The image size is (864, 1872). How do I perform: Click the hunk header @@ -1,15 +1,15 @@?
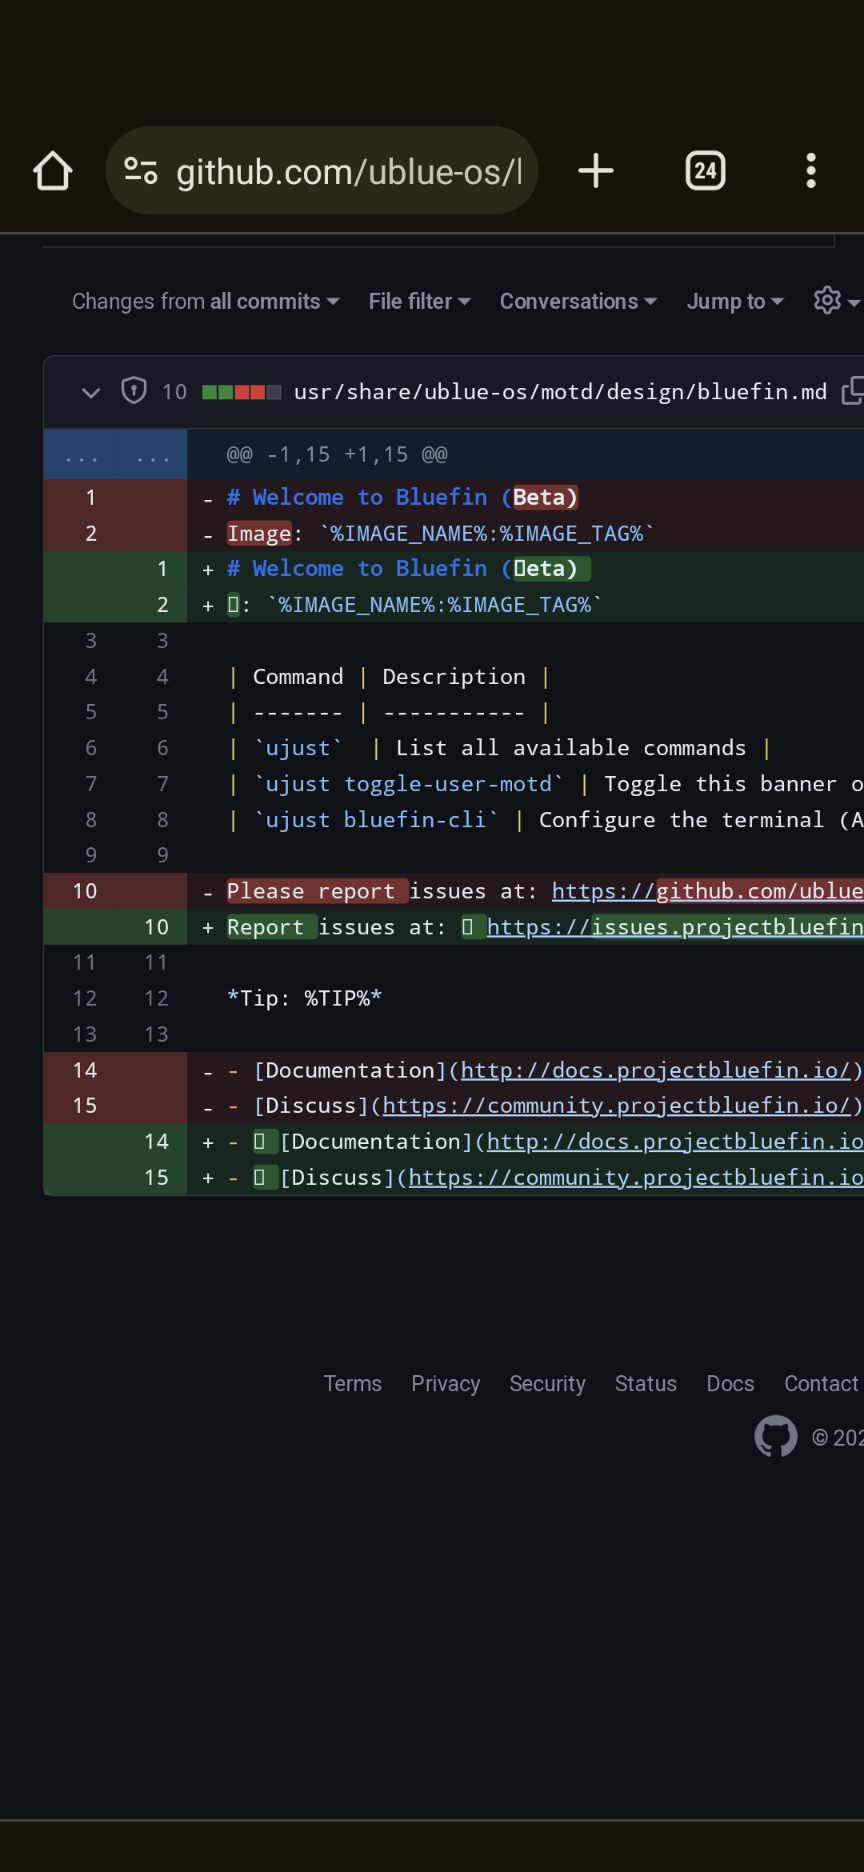(x=337, y=455)
